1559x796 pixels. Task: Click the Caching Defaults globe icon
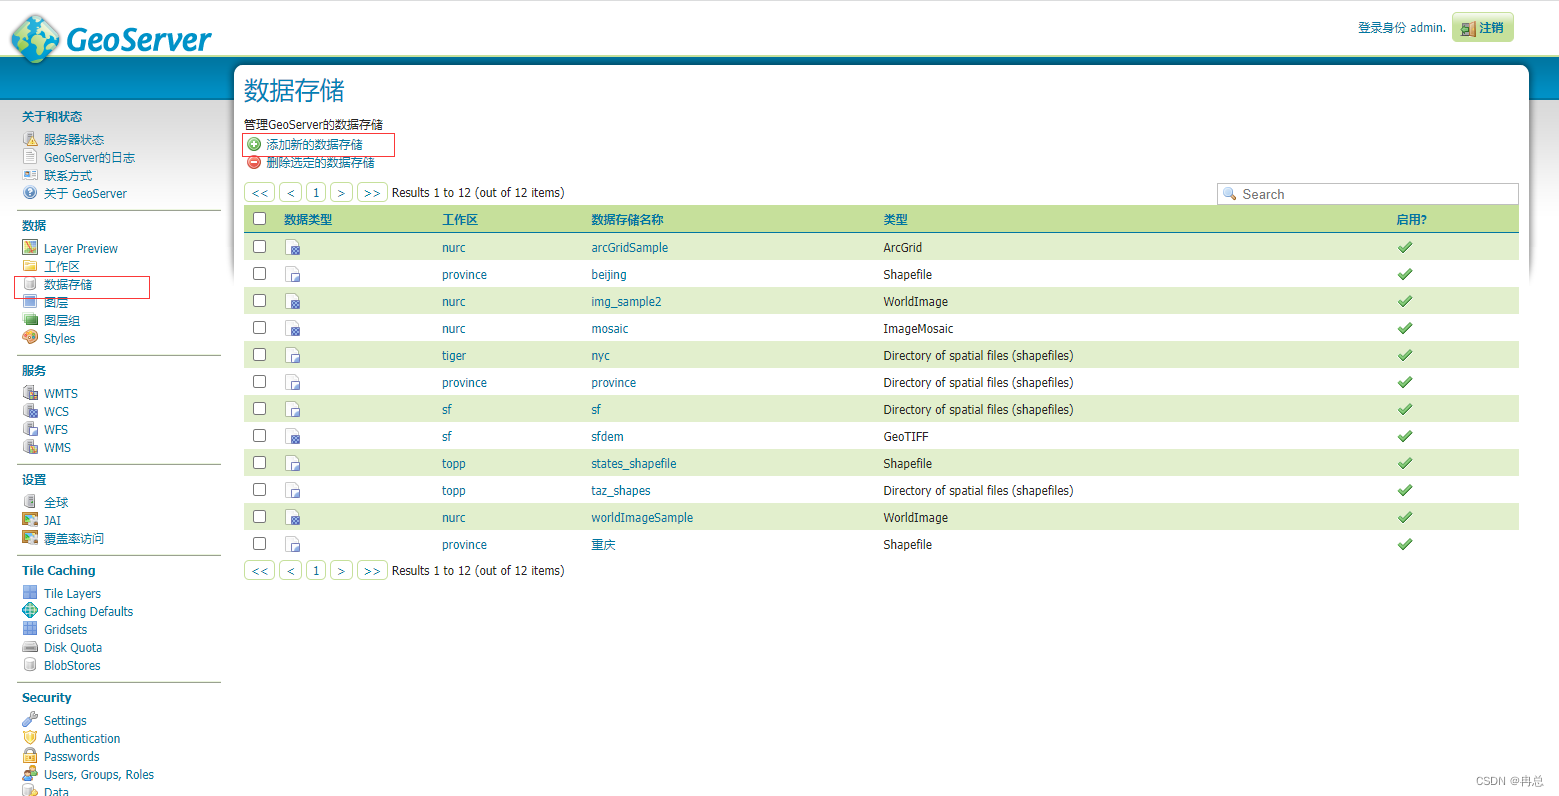30,611
